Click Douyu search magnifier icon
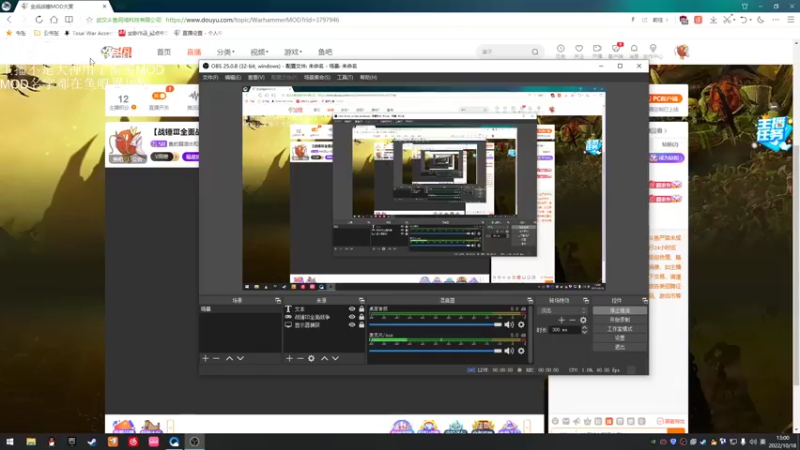 point(535,52)
